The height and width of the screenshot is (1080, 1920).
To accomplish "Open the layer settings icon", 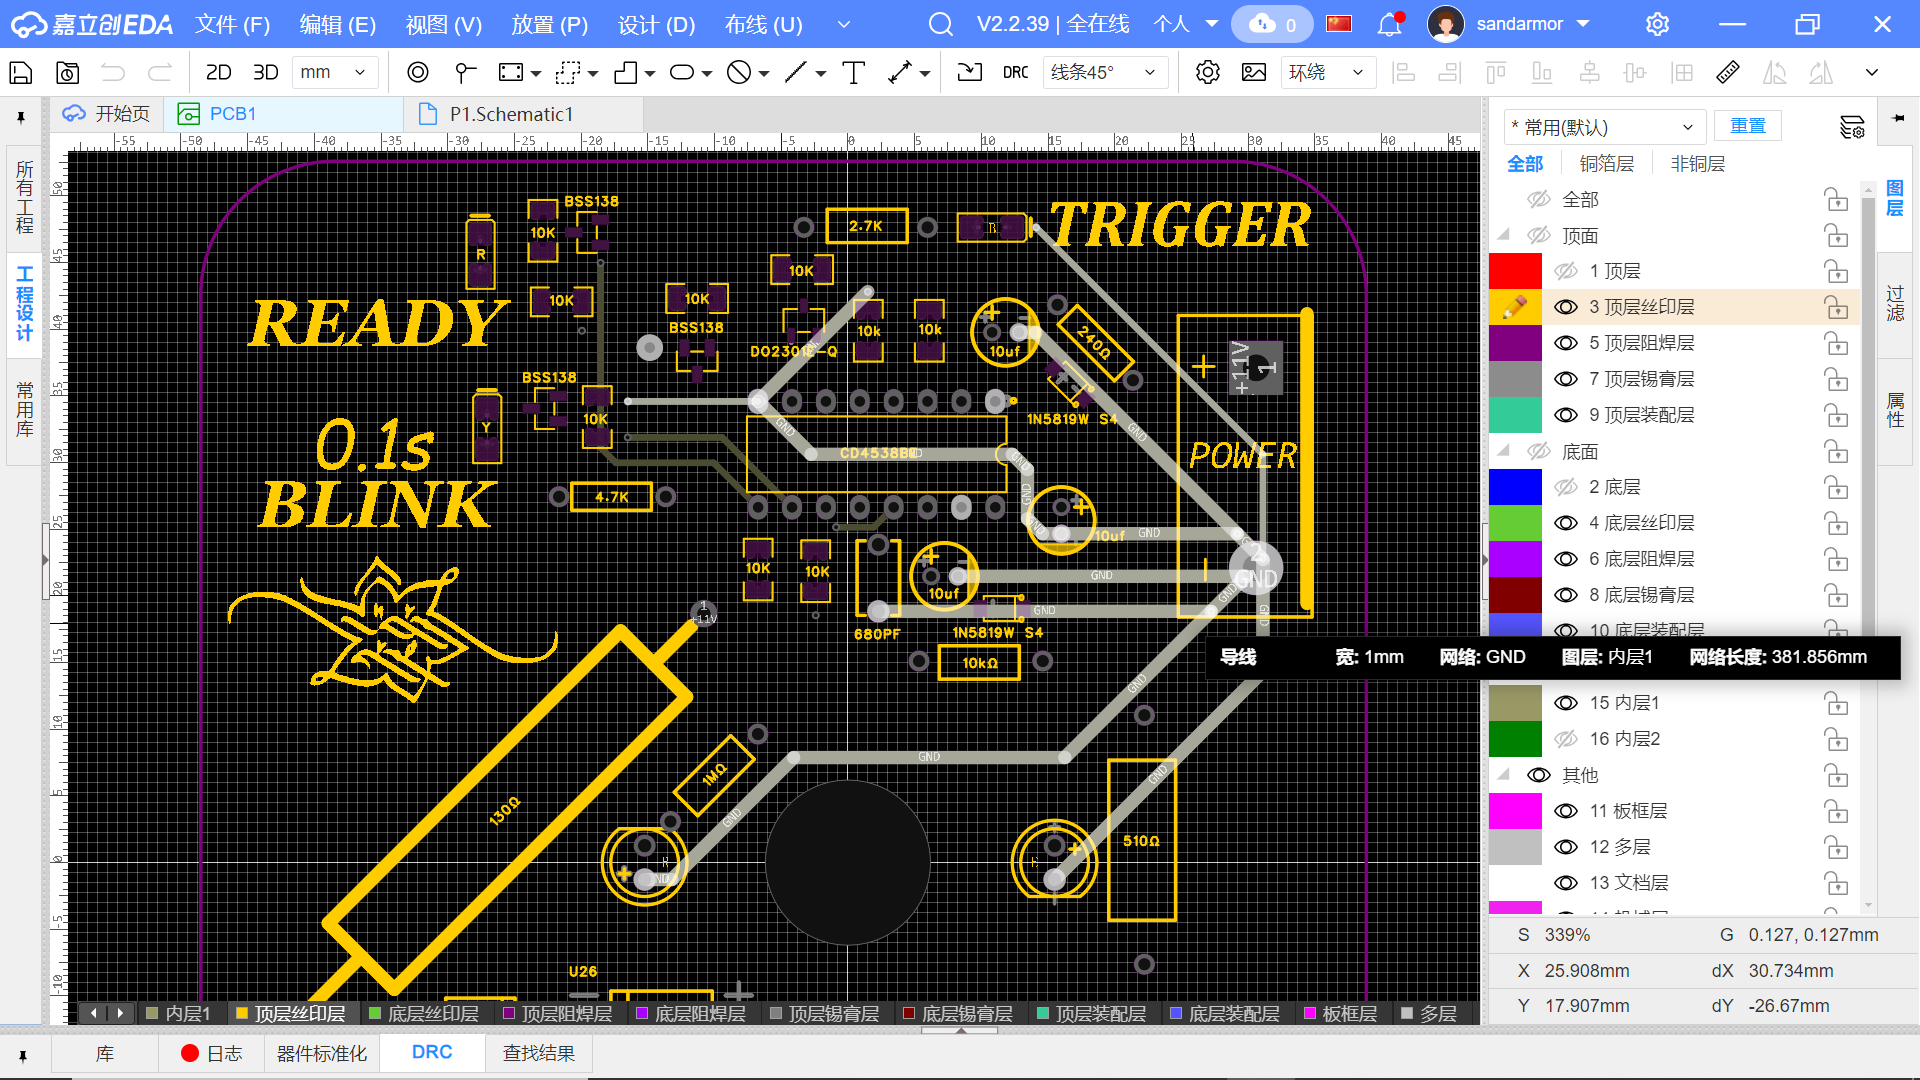I will [1851, 127].
